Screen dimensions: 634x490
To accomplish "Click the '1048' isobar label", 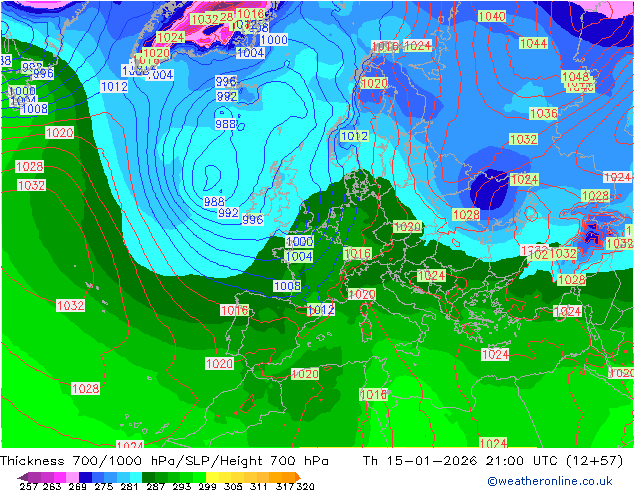I will pyautogui.click(x=575, y=76).
